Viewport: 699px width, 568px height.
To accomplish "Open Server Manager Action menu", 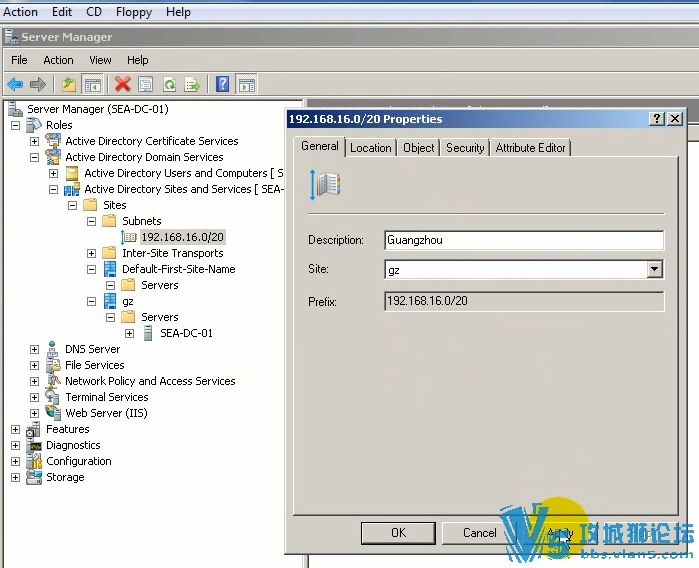I will click(58, 60).
